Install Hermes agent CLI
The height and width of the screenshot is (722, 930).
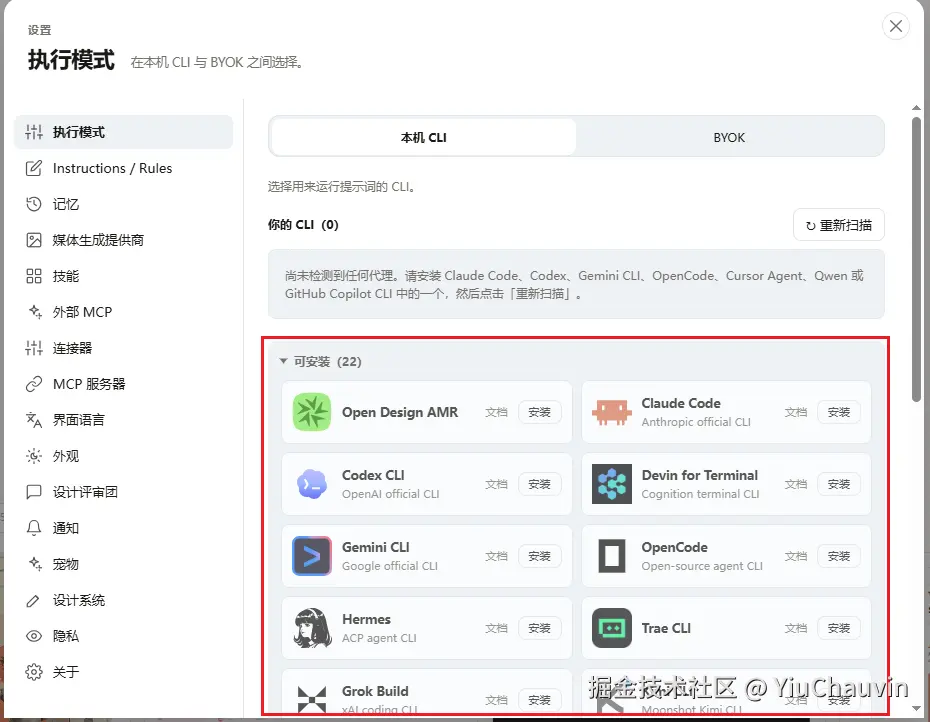pos(539,628)
